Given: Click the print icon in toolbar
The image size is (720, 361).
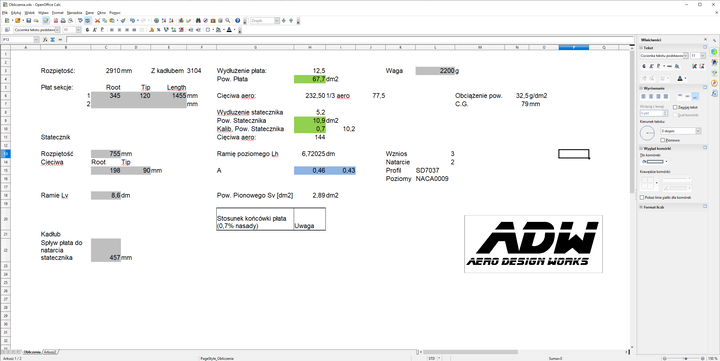Looking at the screenshot, I should [63, 21].
